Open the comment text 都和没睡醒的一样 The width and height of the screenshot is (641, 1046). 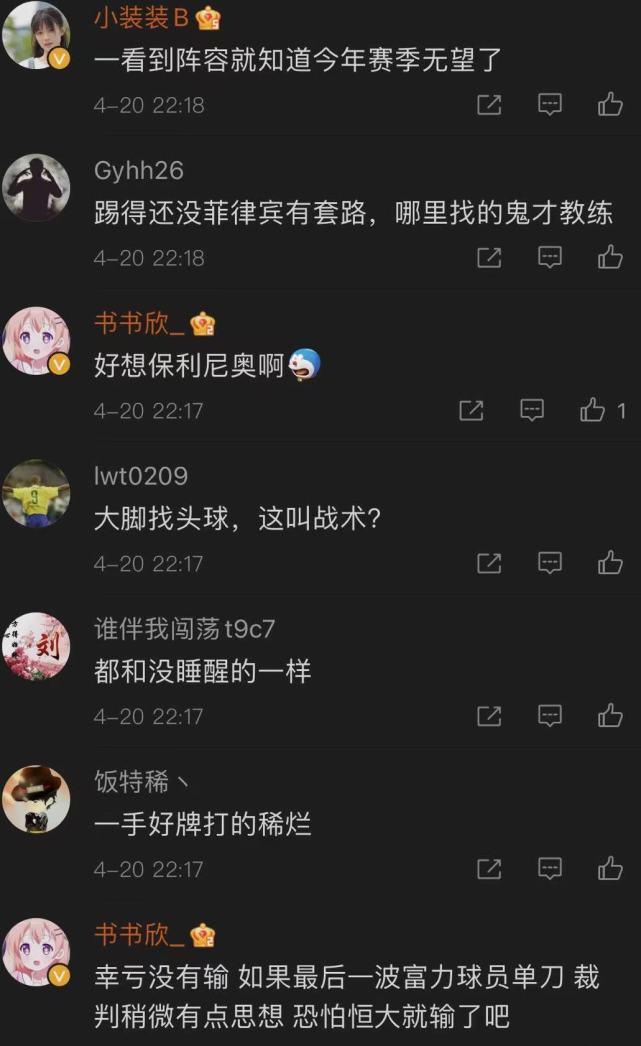(202, 671)
